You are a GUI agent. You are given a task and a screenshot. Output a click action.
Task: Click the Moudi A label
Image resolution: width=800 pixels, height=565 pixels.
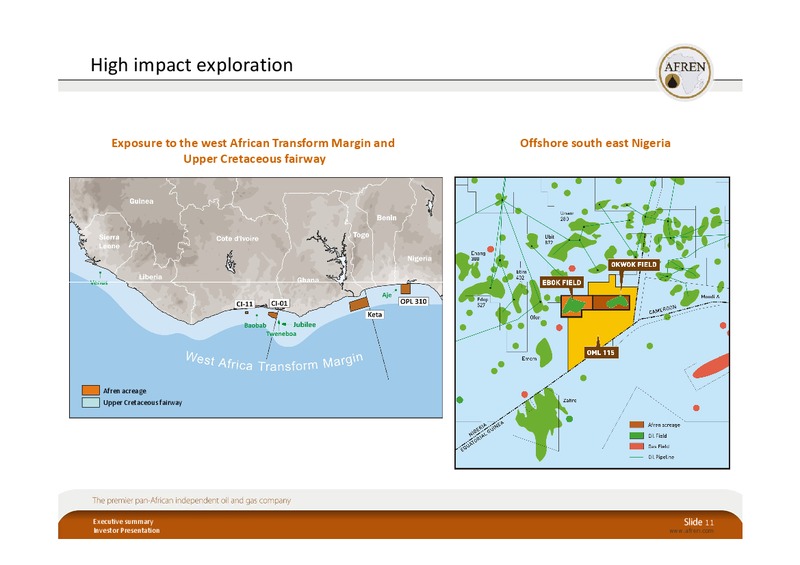click(x=710, y=297)
